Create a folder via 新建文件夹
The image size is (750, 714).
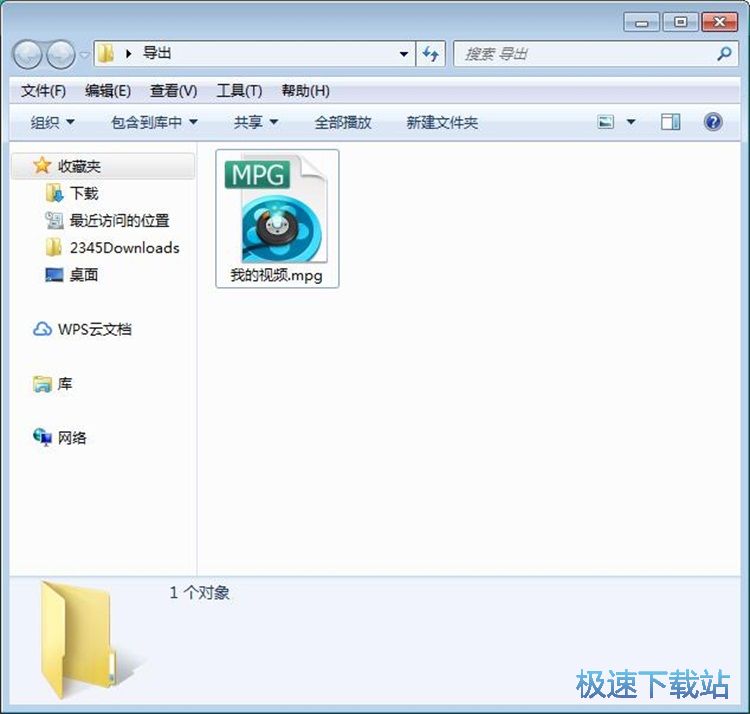[x=442, y=122]
